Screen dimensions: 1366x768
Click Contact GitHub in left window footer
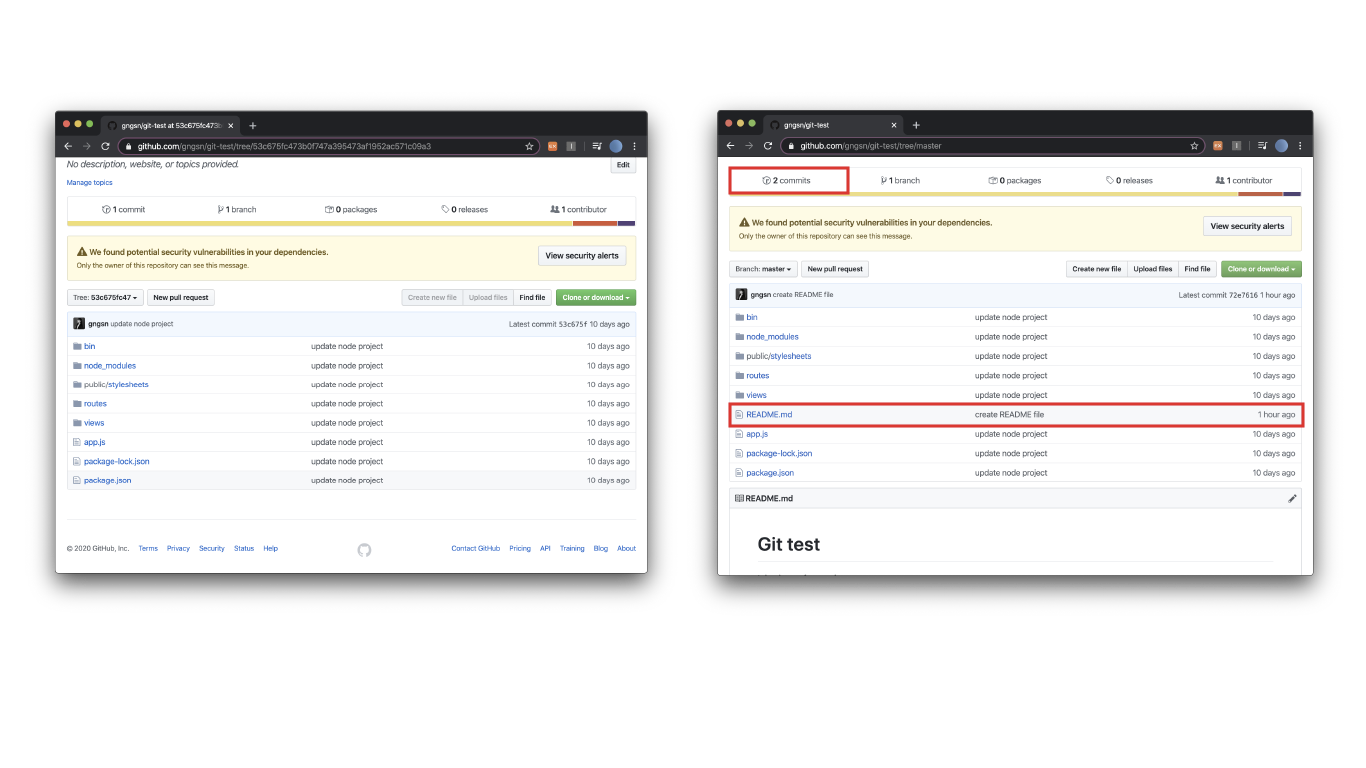(475, 548)
